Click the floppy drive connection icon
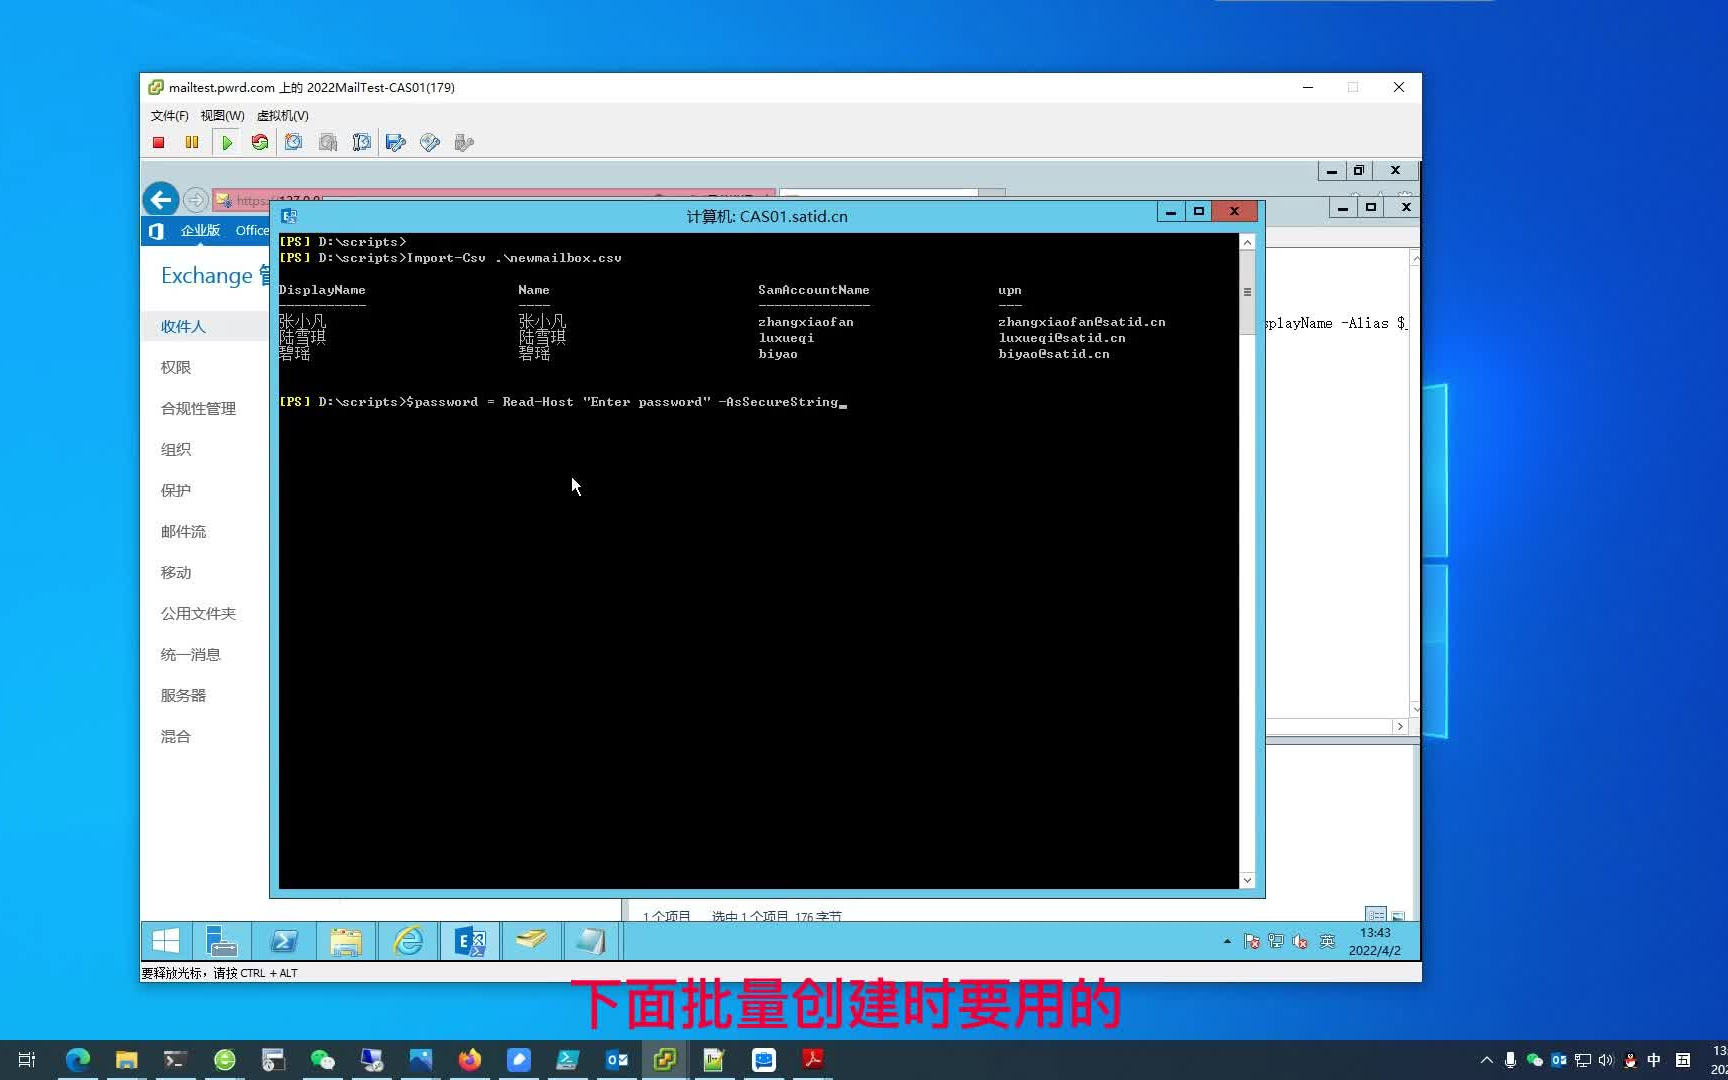The height and width of the screenshot is (1080, 1728). click(x=395, y=143)
